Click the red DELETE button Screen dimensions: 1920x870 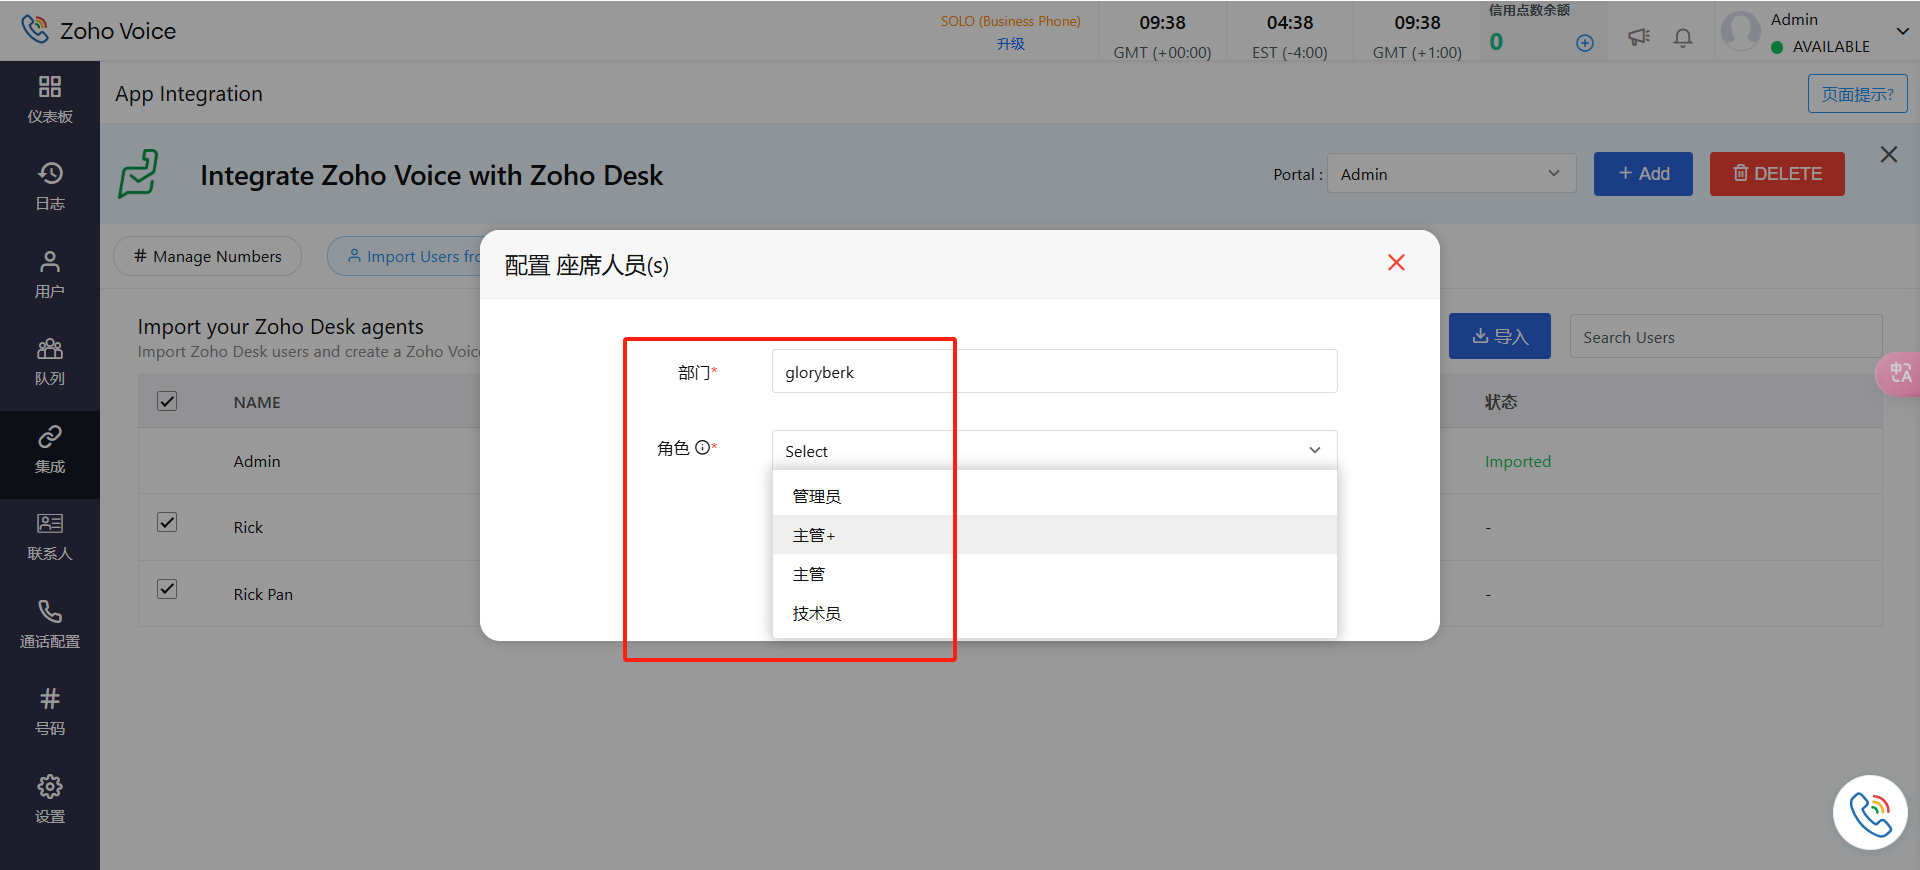(x=1777, y=174)
